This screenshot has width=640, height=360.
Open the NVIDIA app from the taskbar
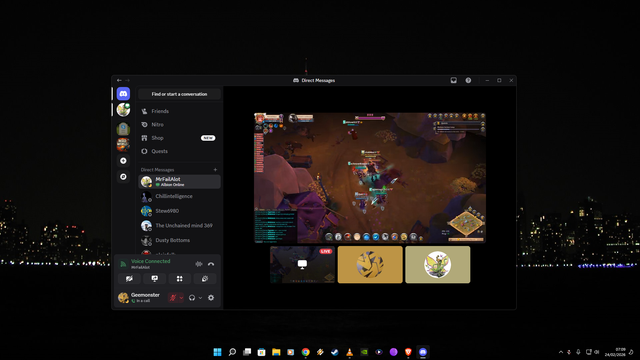click(x=364, y=352)
